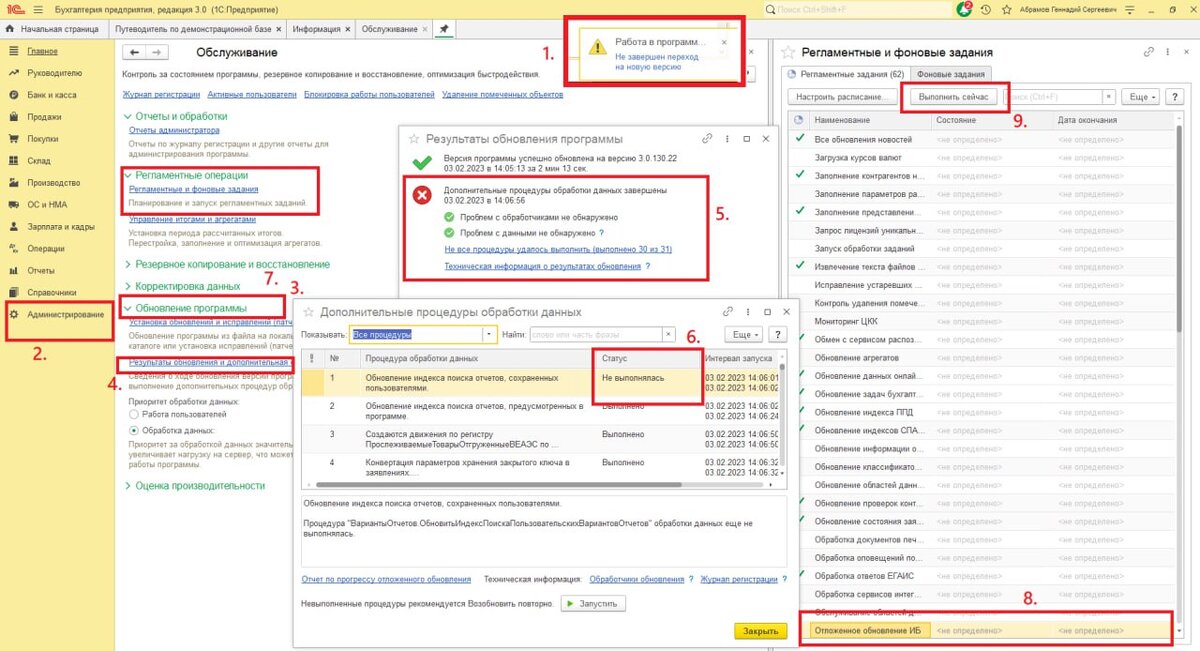Go back using left arrow in Обслуживание

[x=135, y=52]
